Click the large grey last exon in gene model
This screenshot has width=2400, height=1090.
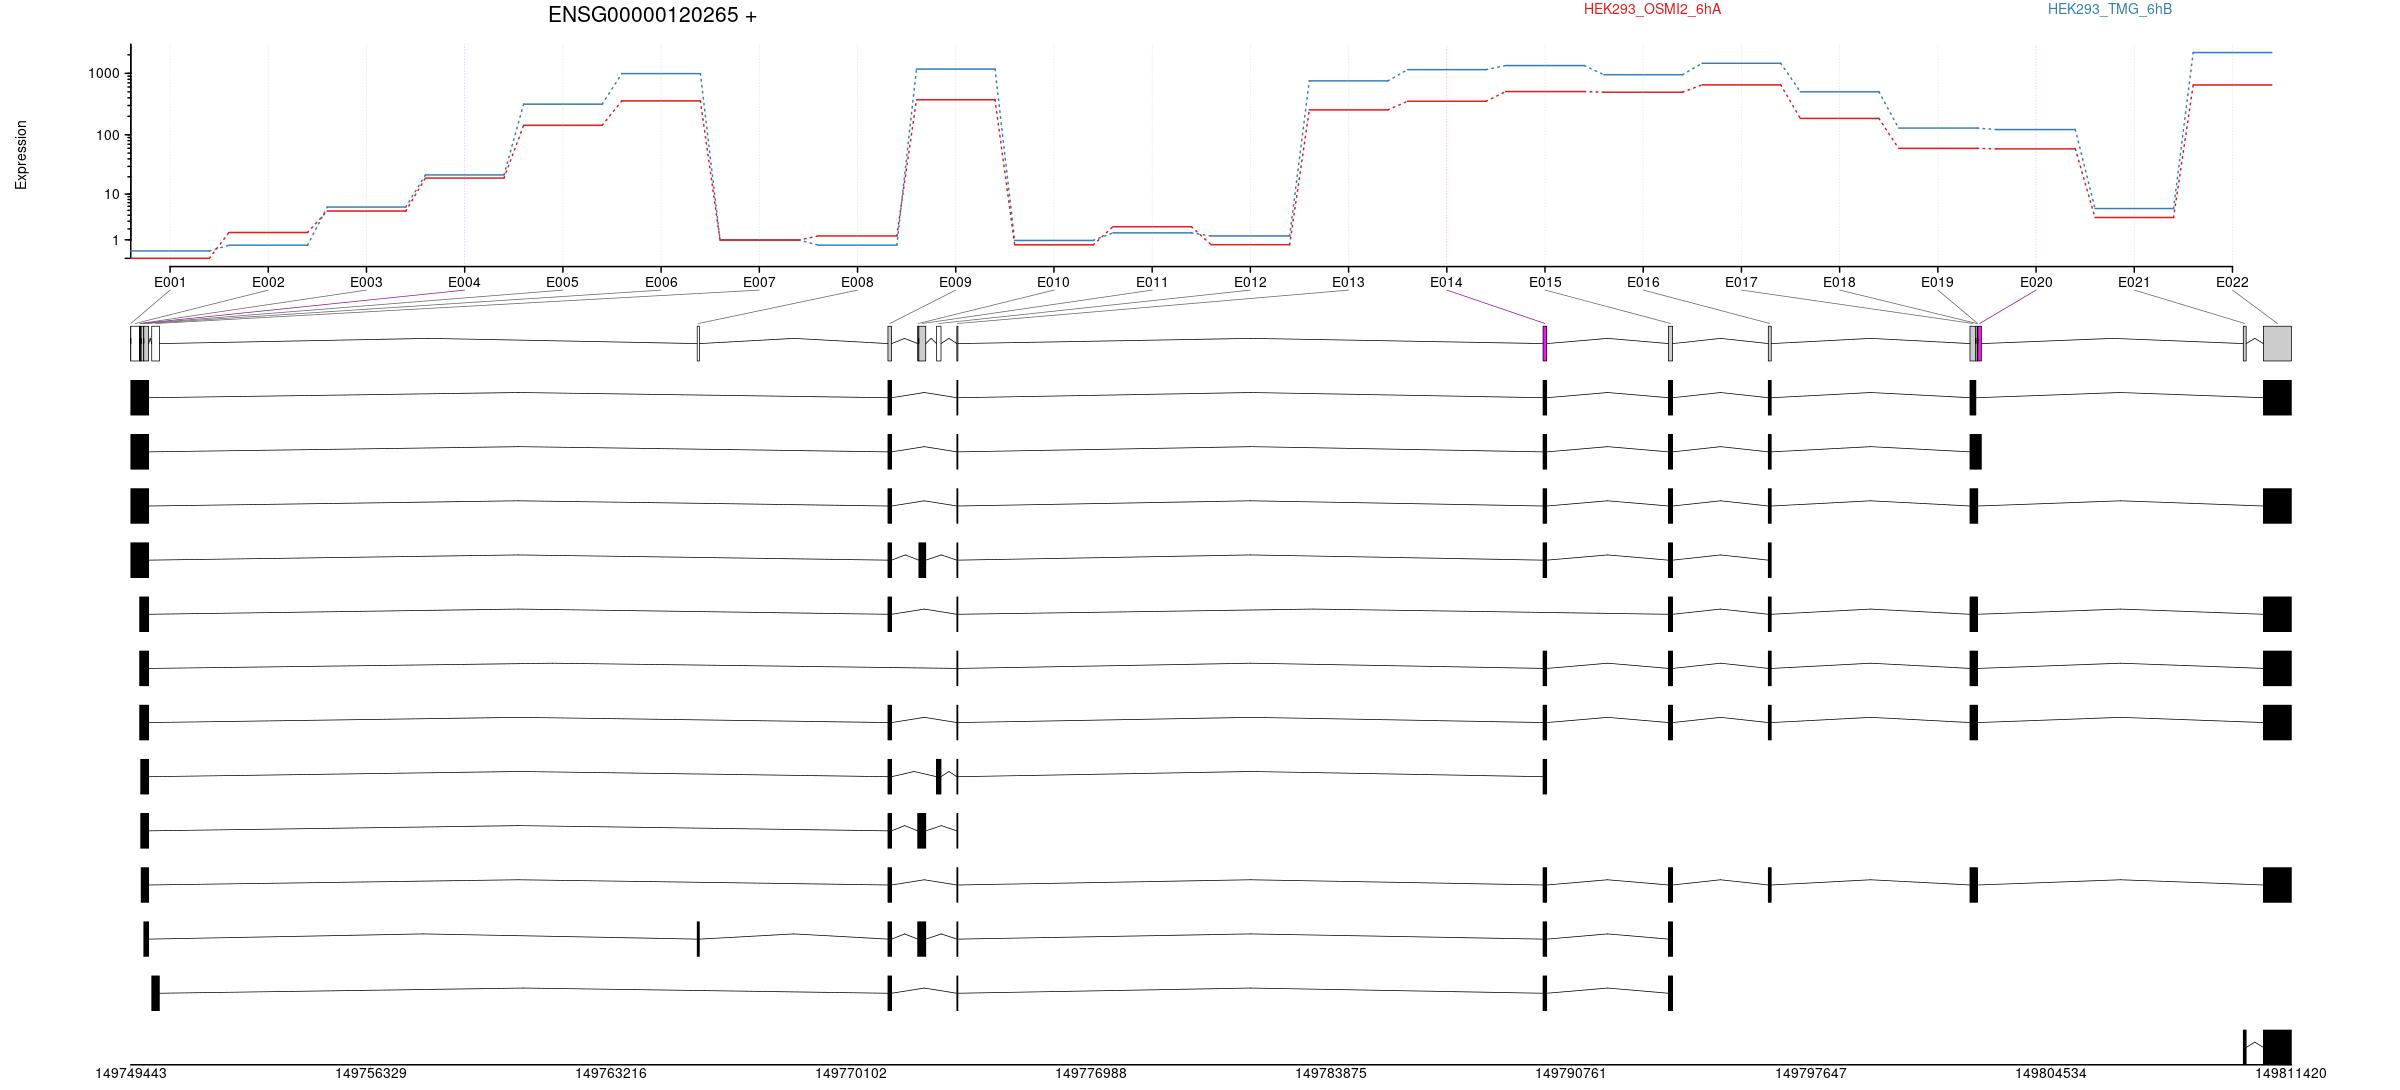pyautogui.click(x=2277, y=343)
